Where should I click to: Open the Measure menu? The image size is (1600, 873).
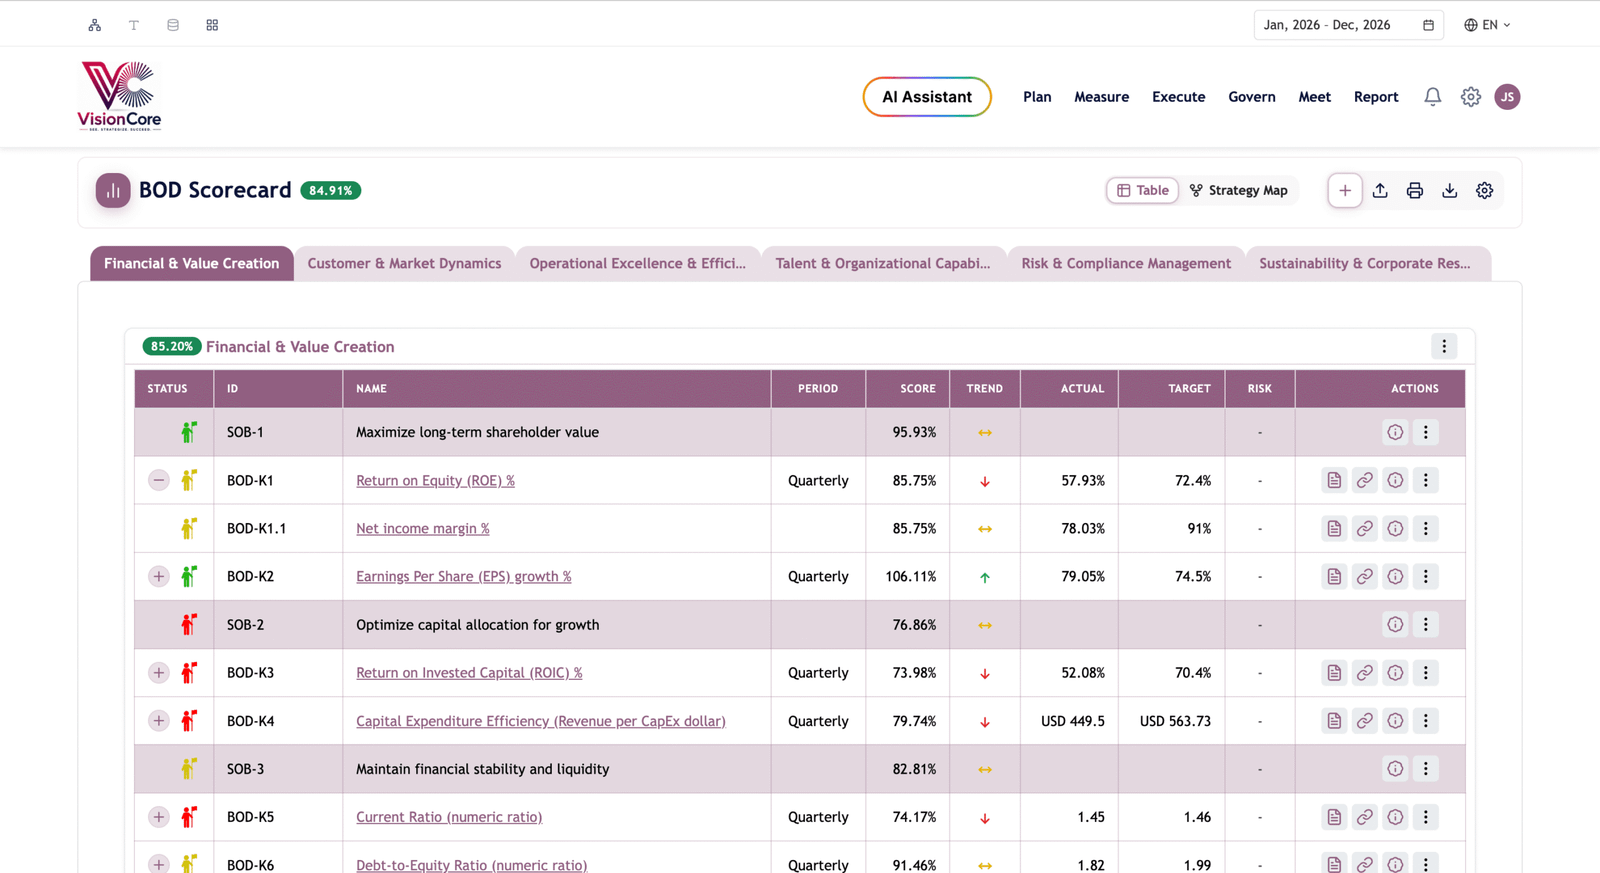(x=1101, y=97)
